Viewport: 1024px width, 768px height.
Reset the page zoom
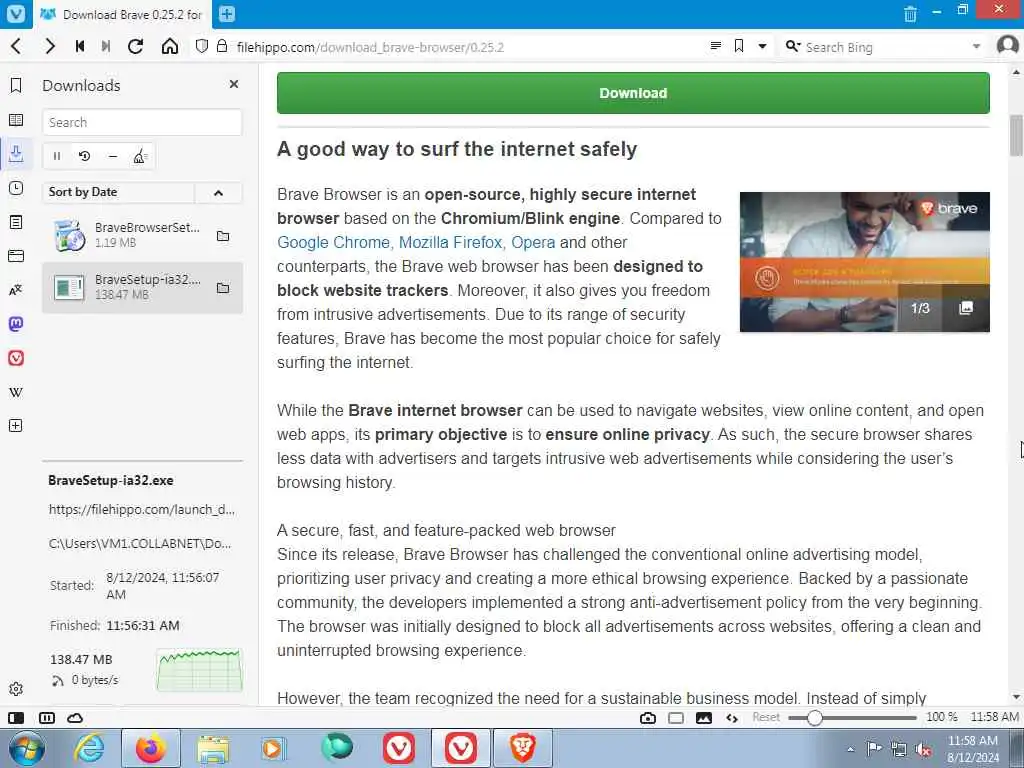click(765, 717)
